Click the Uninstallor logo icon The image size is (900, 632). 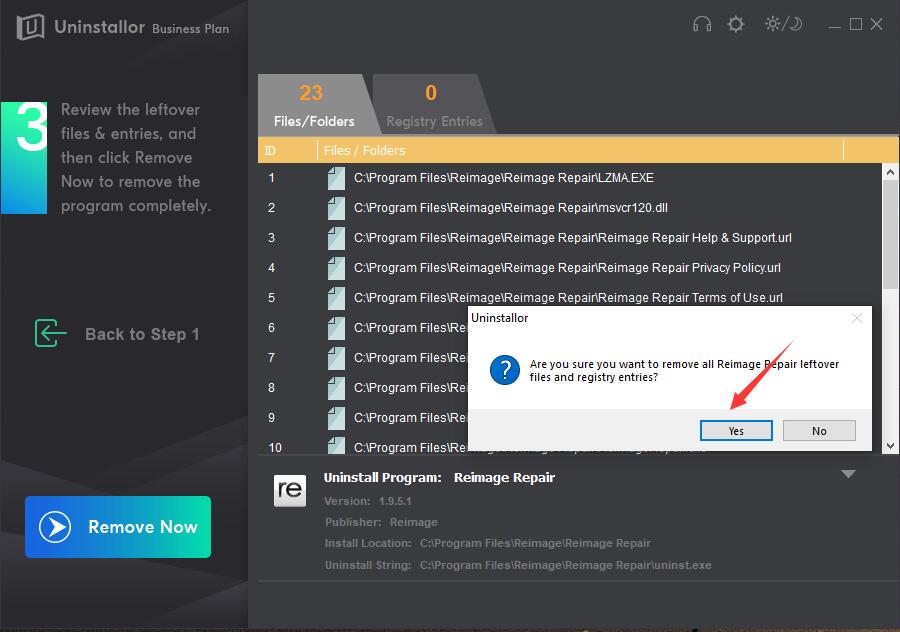(x=30, y=27)
